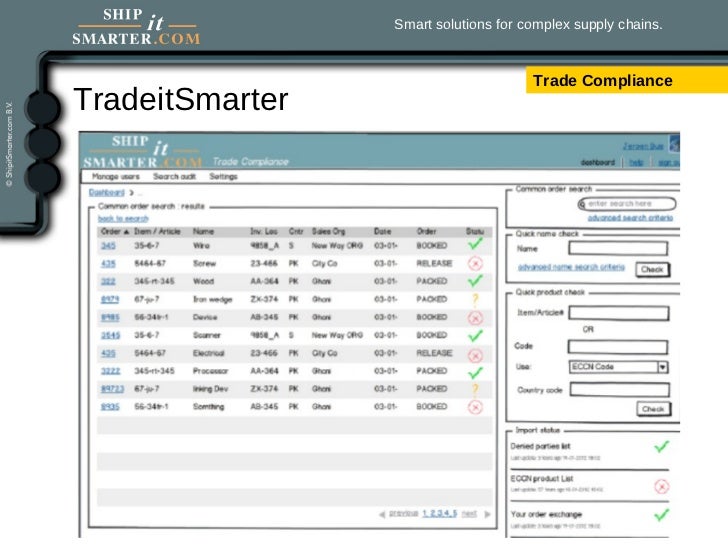Open the Settings menu

[x=223, y=176]
